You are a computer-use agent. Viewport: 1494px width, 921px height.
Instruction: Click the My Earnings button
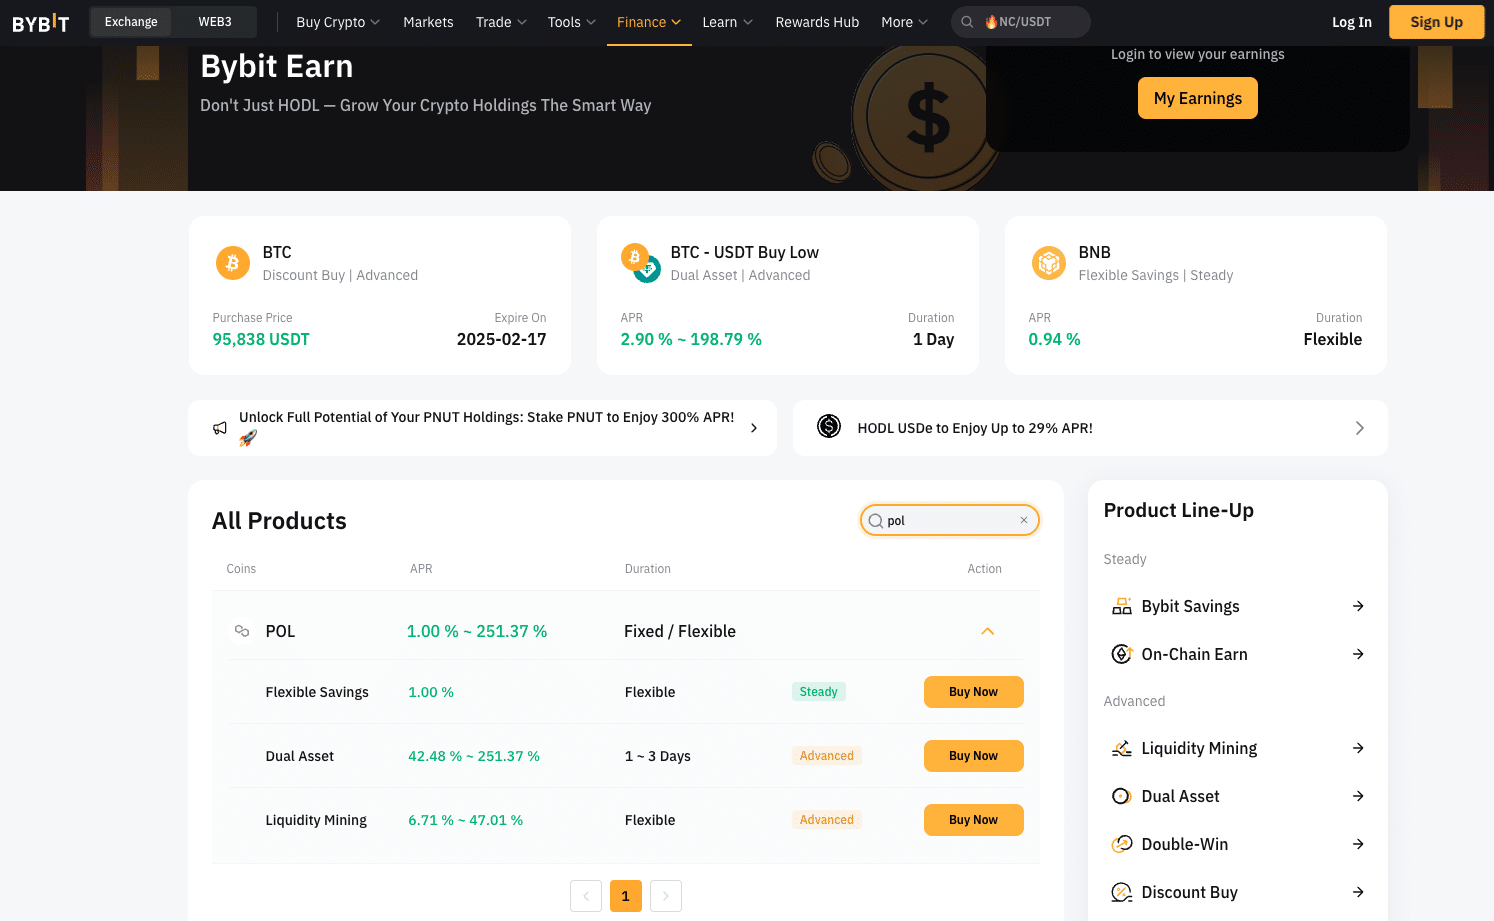[x=1198, y=98]
